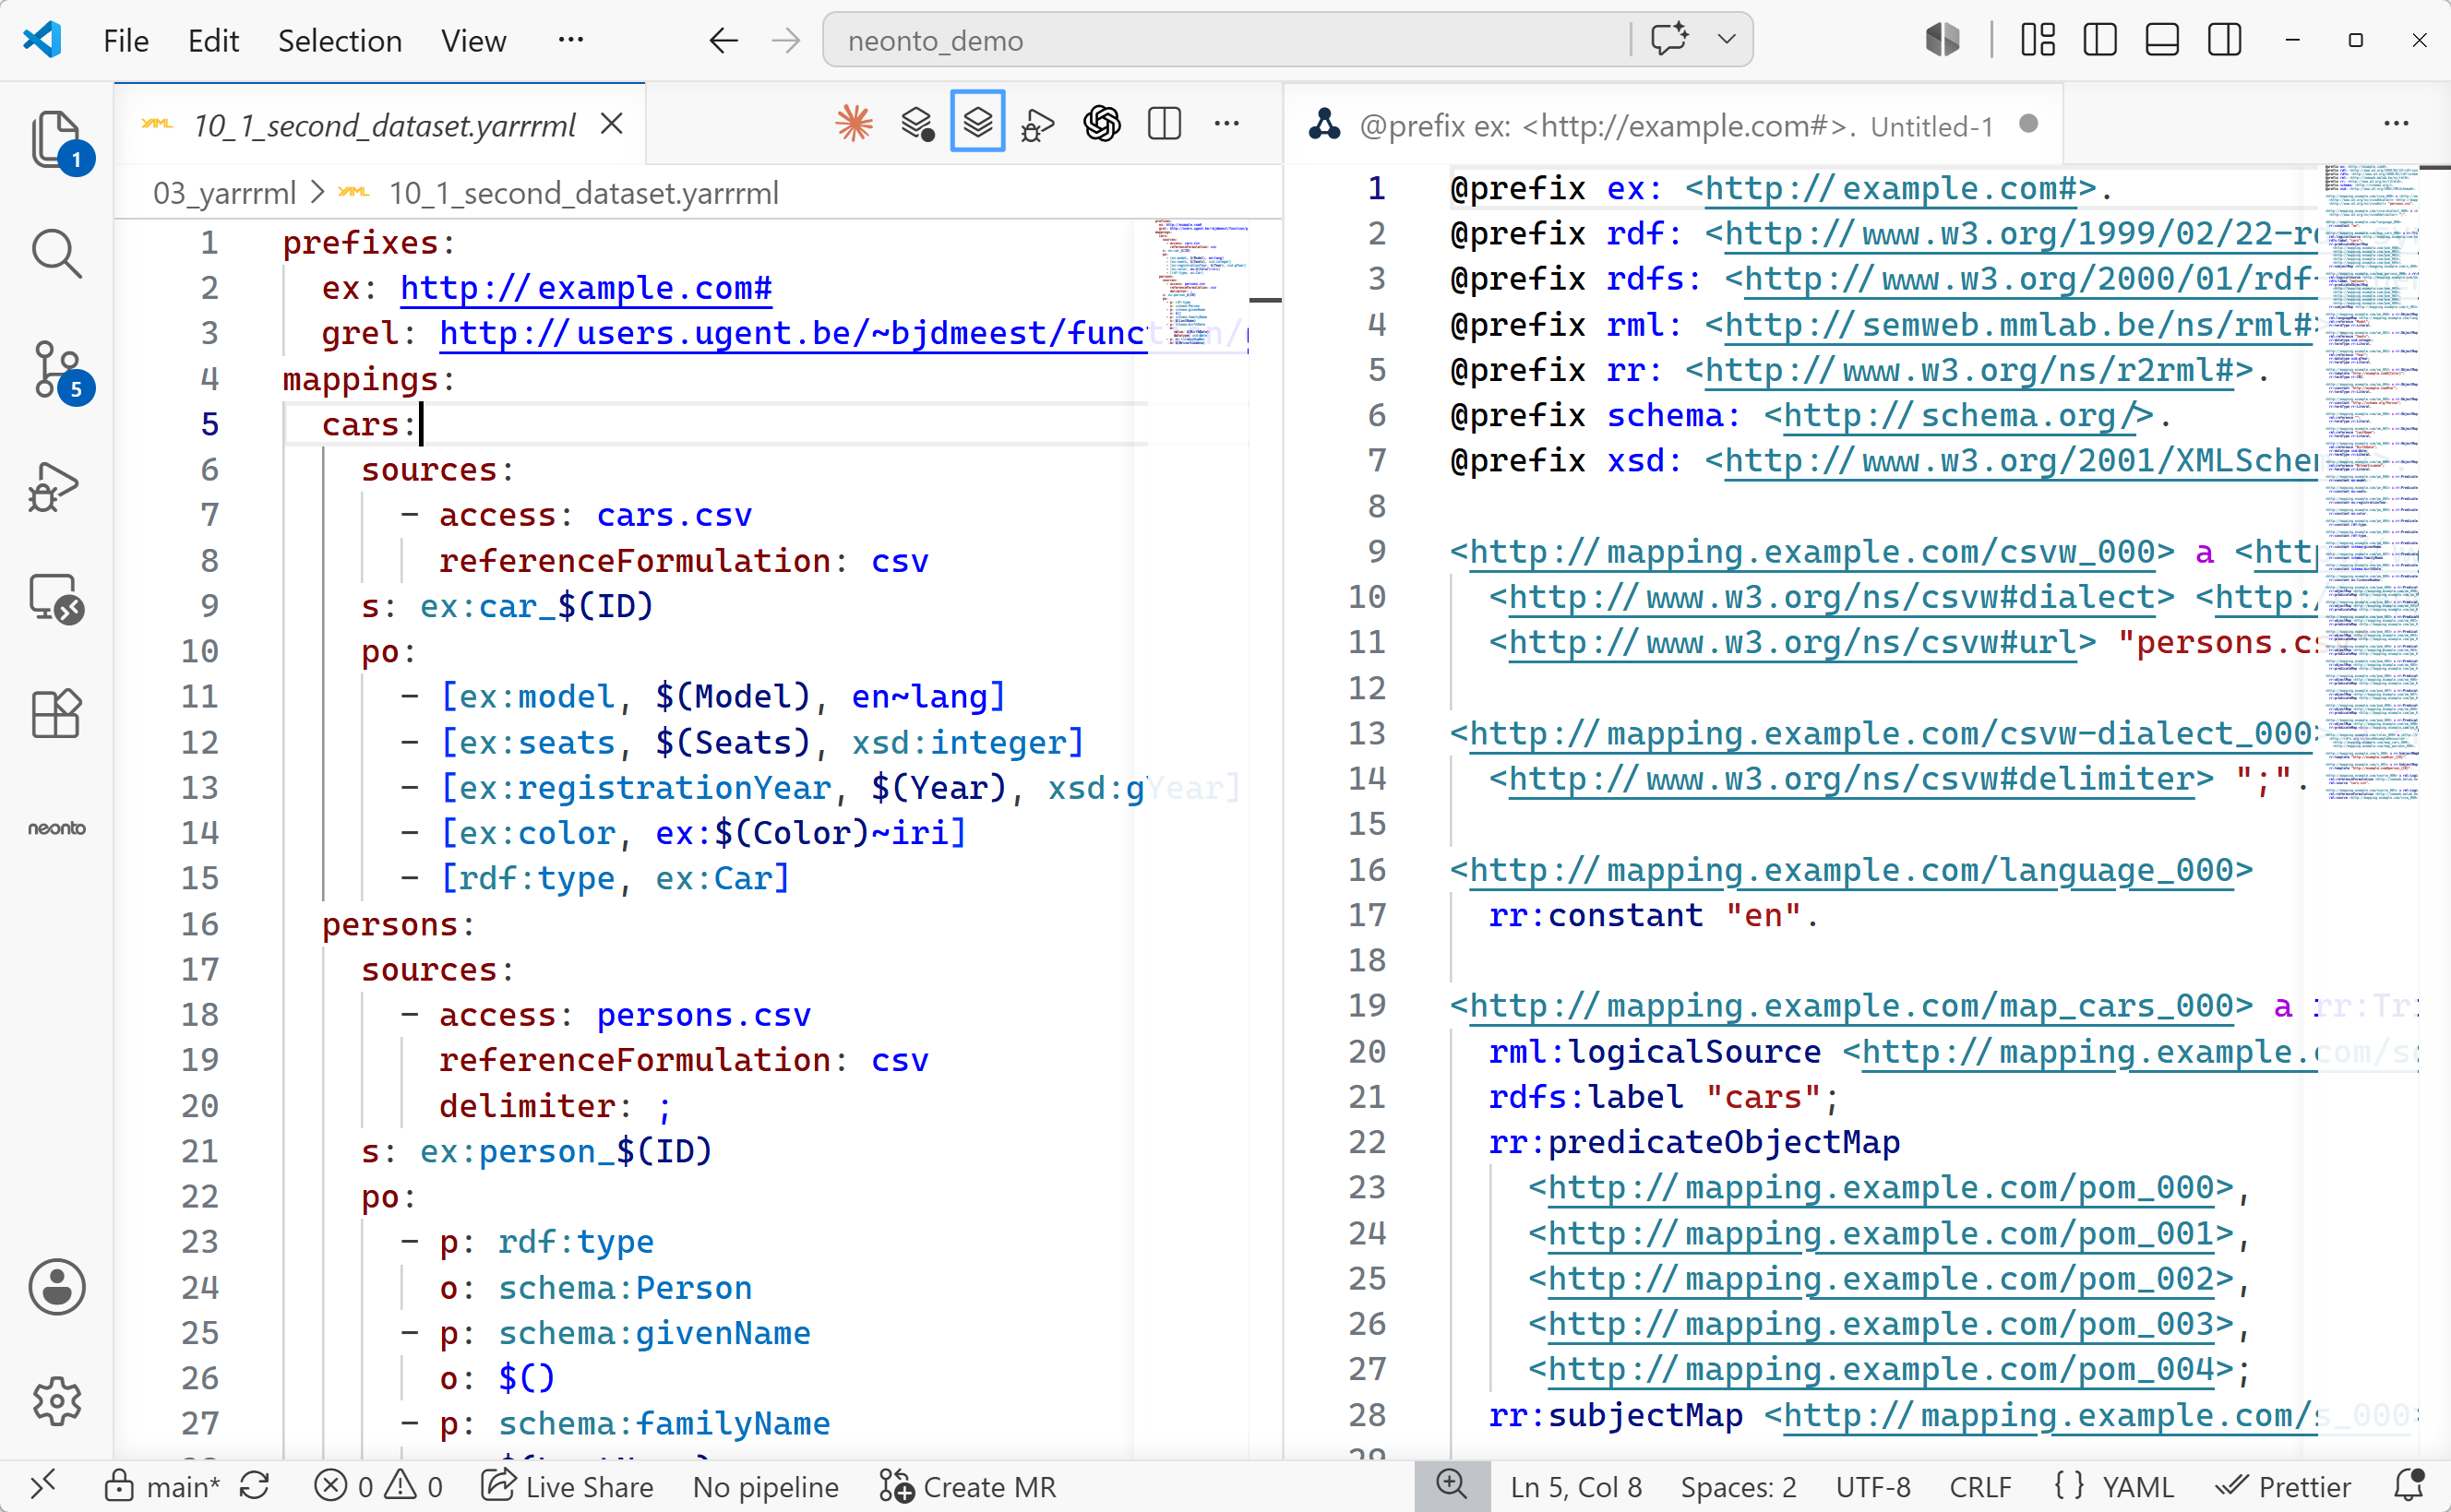Close the 10_1_second_dataset.yarrrml tab
Viewport: 2451px width, 1512px height.
(x=612, y=124)
